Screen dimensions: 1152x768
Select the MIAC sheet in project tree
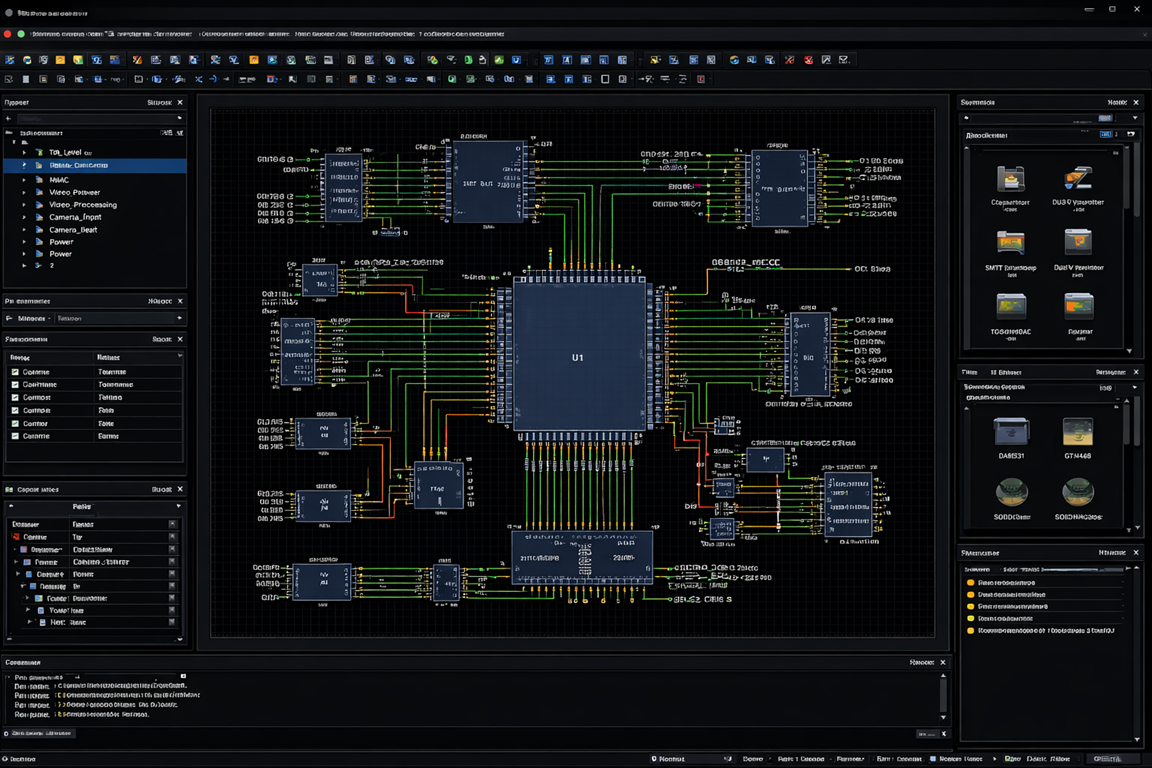(x=59, y=180)
